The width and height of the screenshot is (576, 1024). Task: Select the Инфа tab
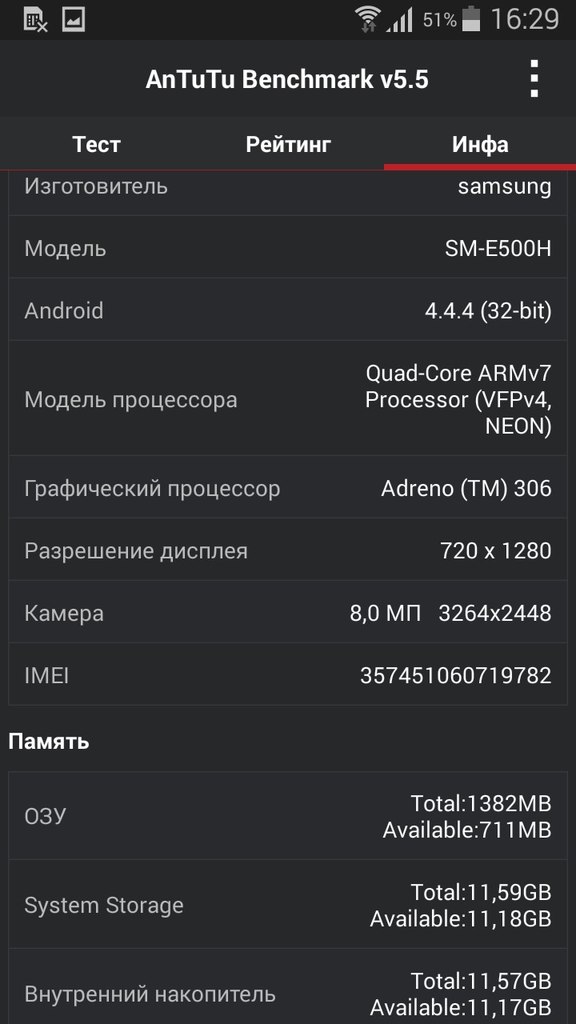(480, 144)
